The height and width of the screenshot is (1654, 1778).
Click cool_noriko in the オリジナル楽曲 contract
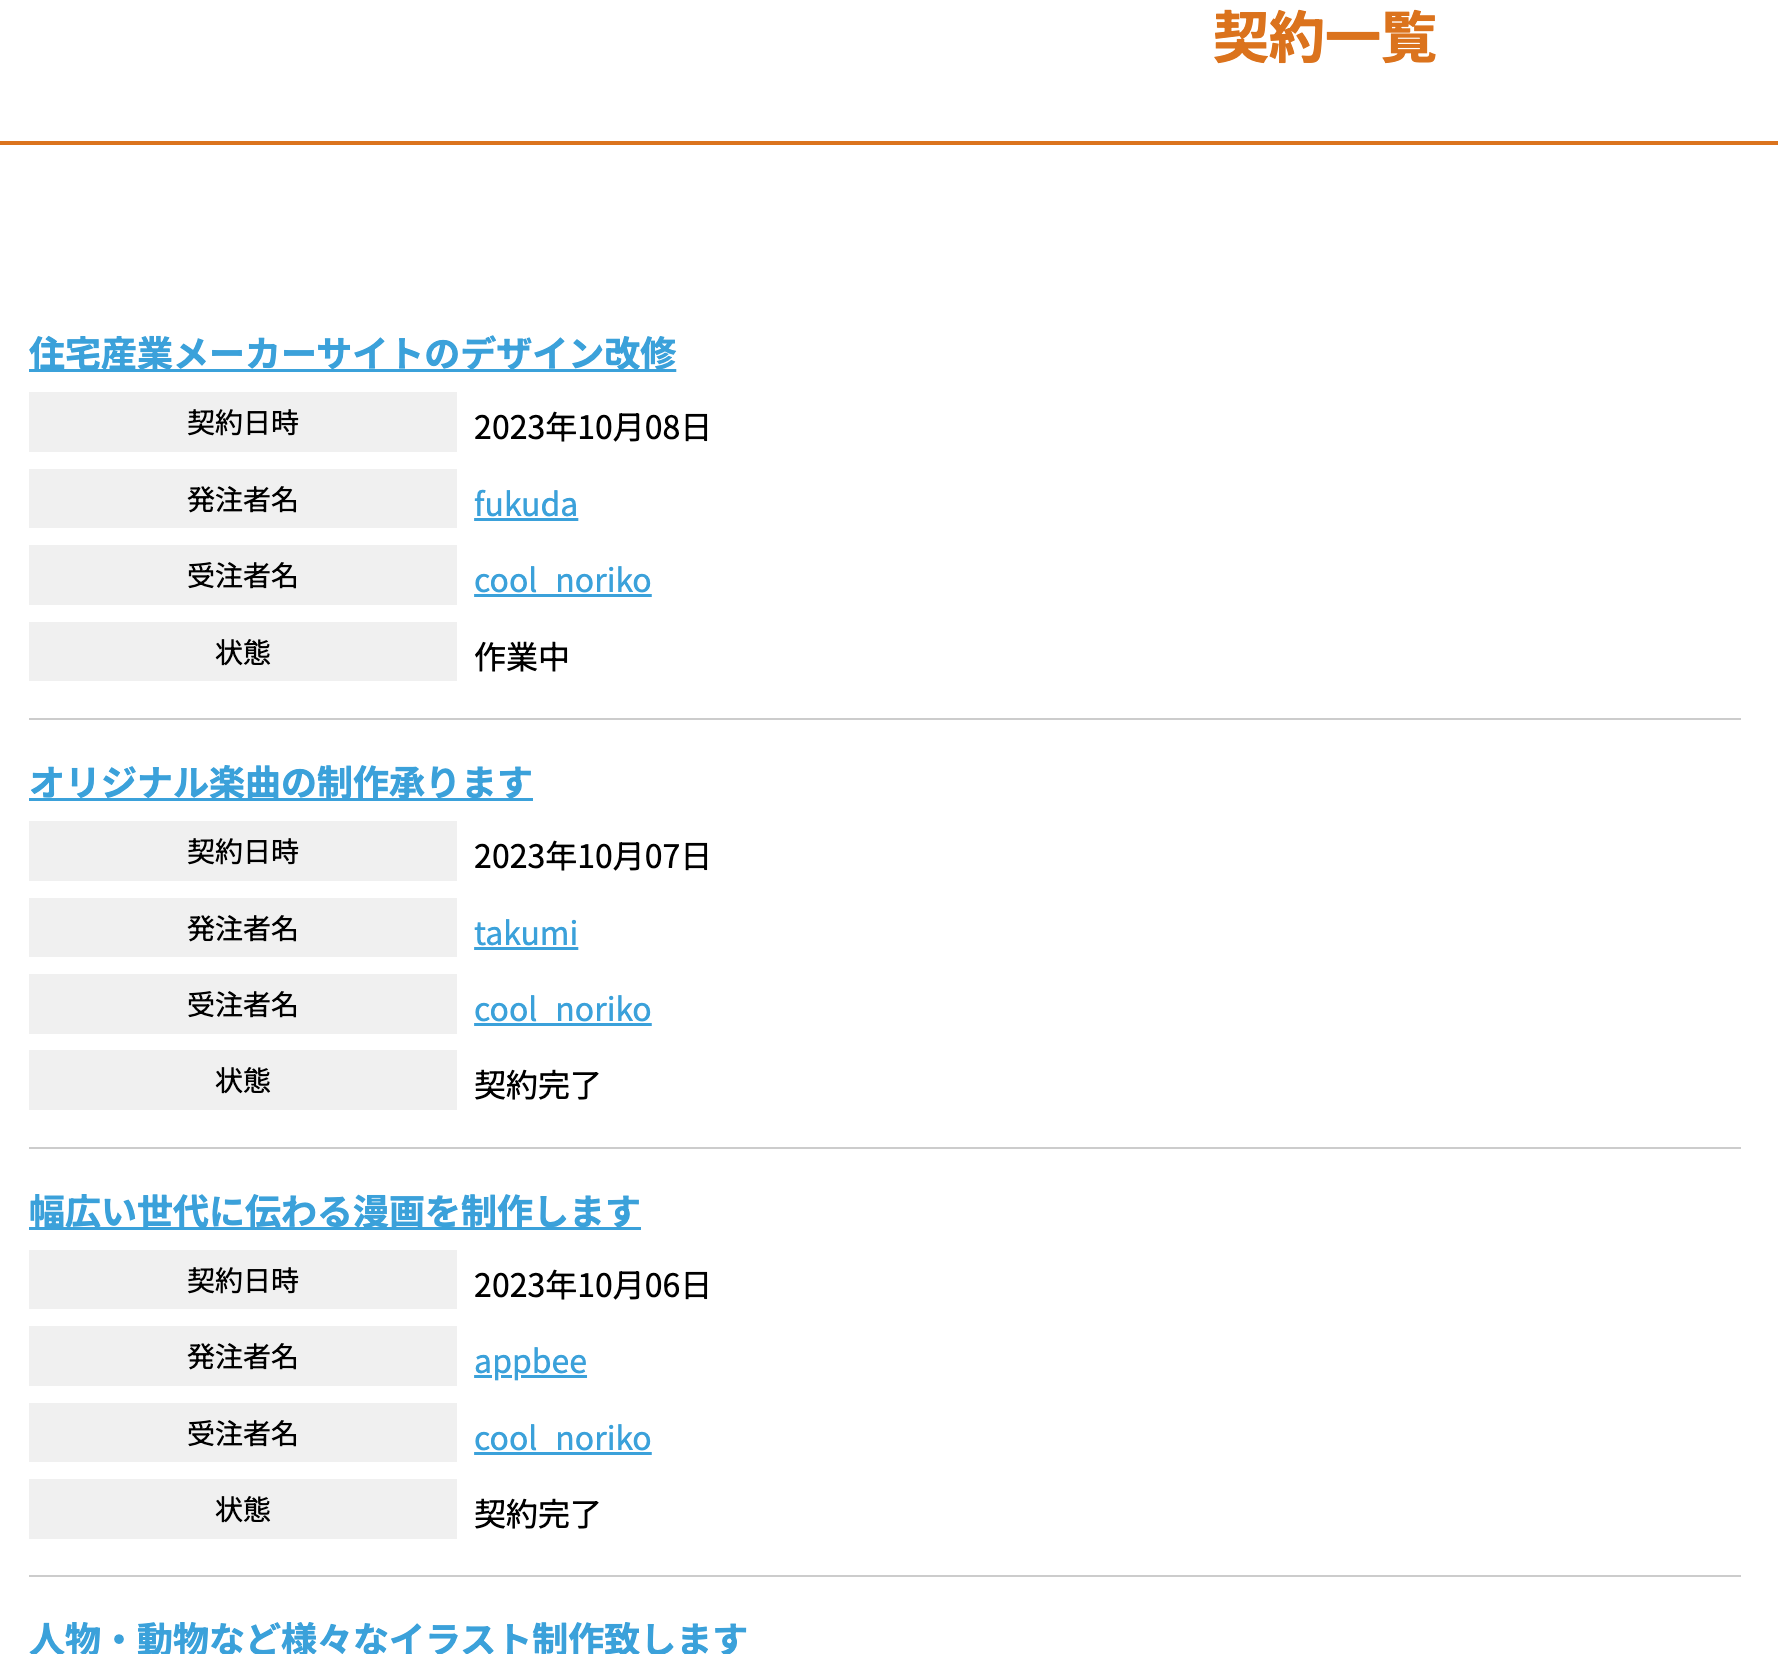(562, 1010)
